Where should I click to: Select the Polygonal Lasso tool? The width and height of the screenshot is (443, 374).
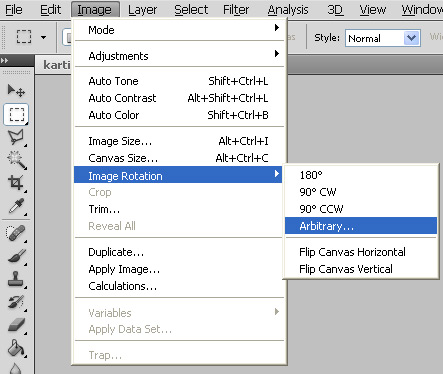[16, 137]
